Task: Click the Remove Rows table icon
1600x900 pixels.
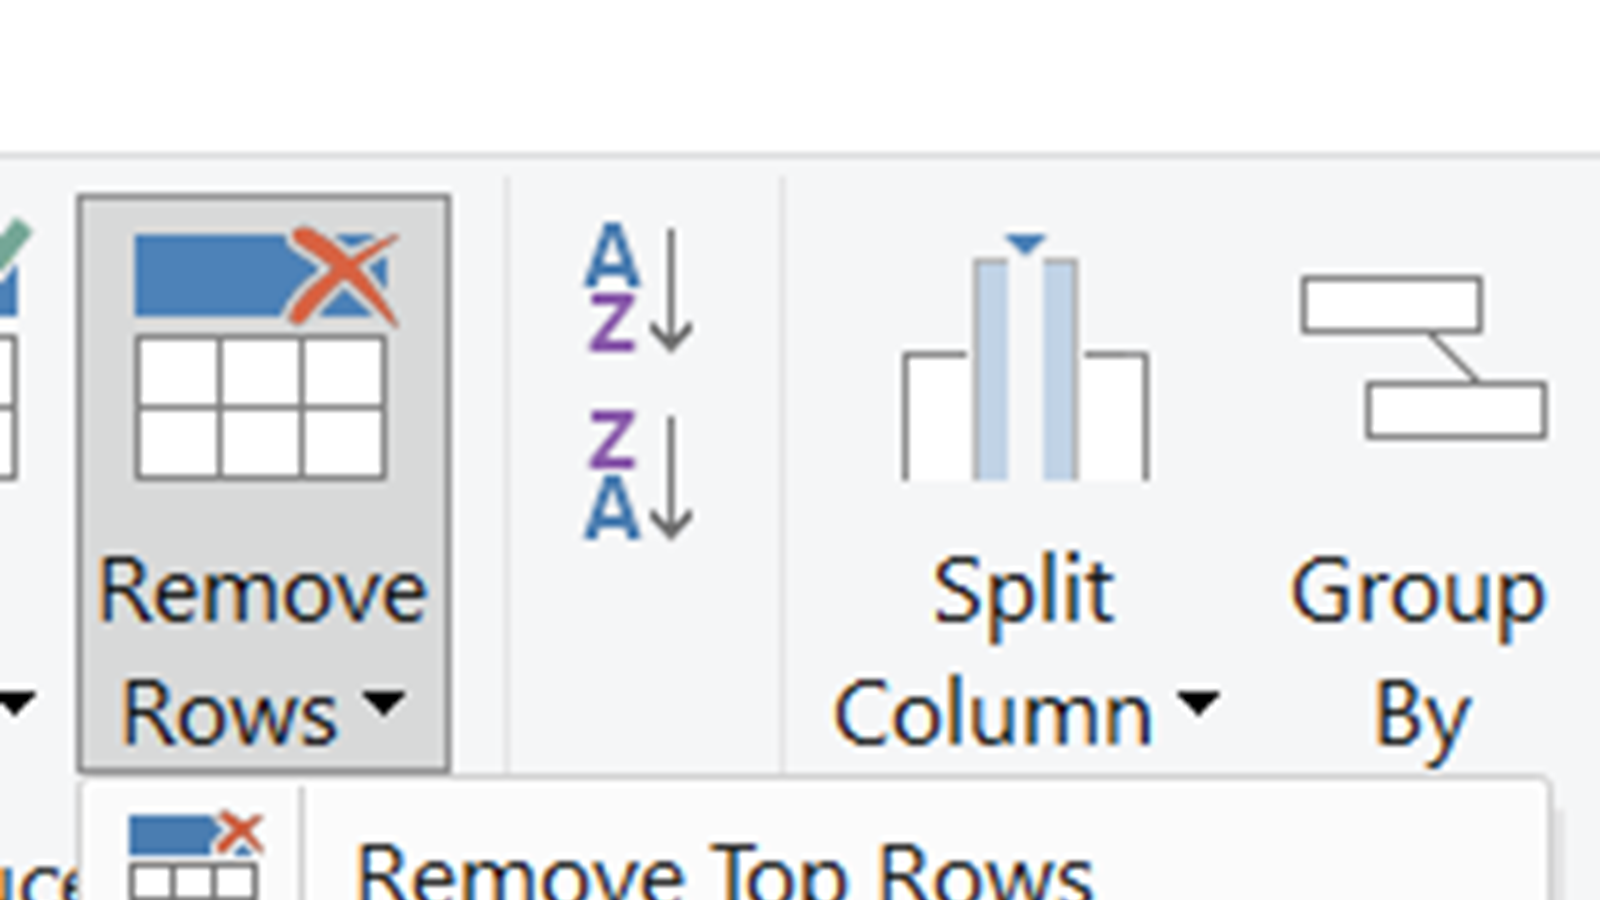Action: pyautogui.click(x=262, y=356)
